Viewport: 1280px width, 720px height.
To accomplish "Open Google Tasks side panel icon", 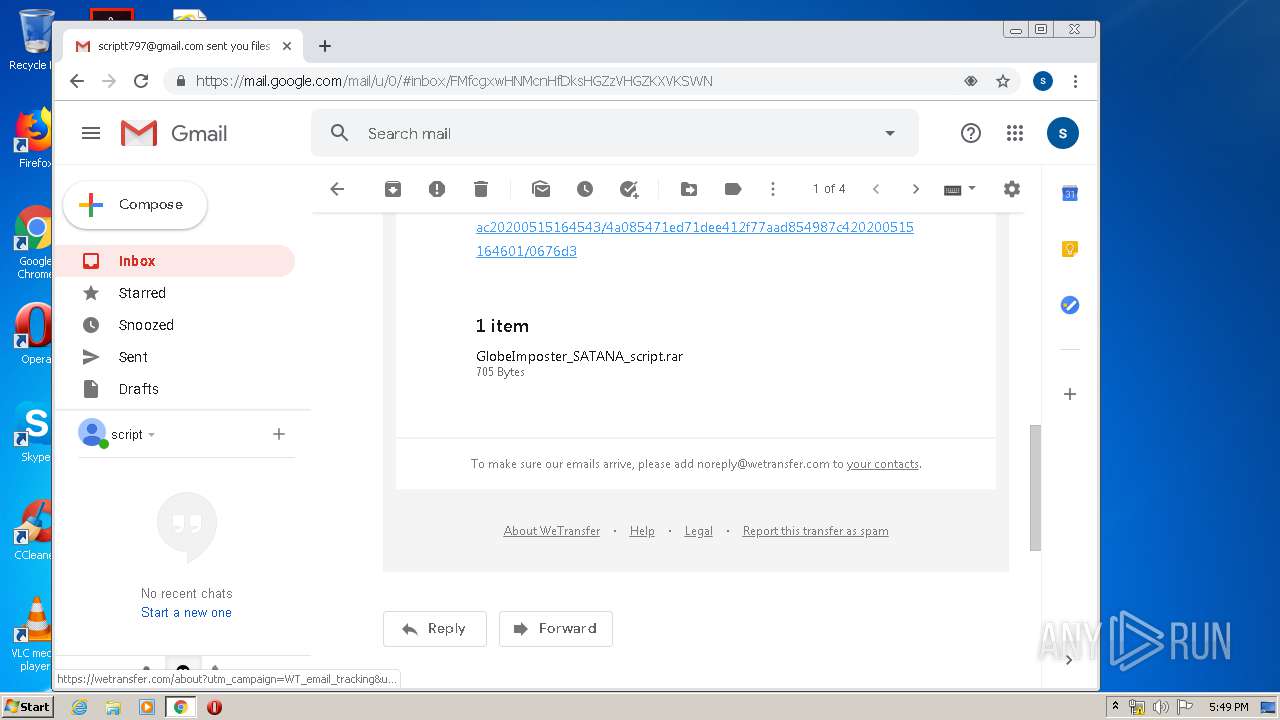I will tap(1070, 305).
